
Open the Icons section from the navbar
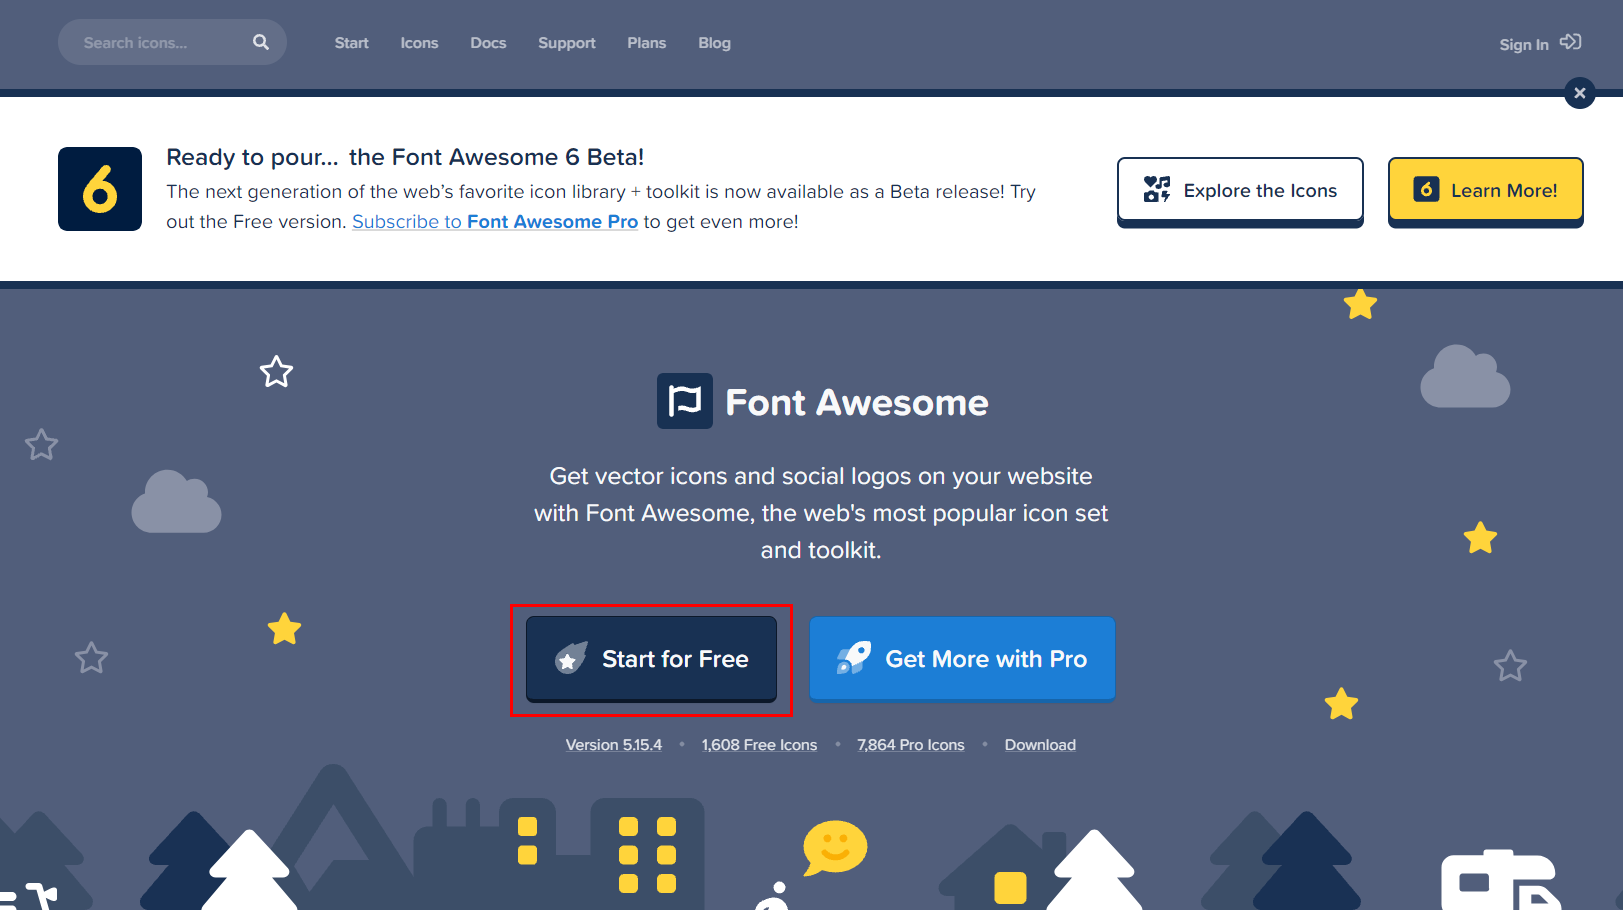point(419,43)
